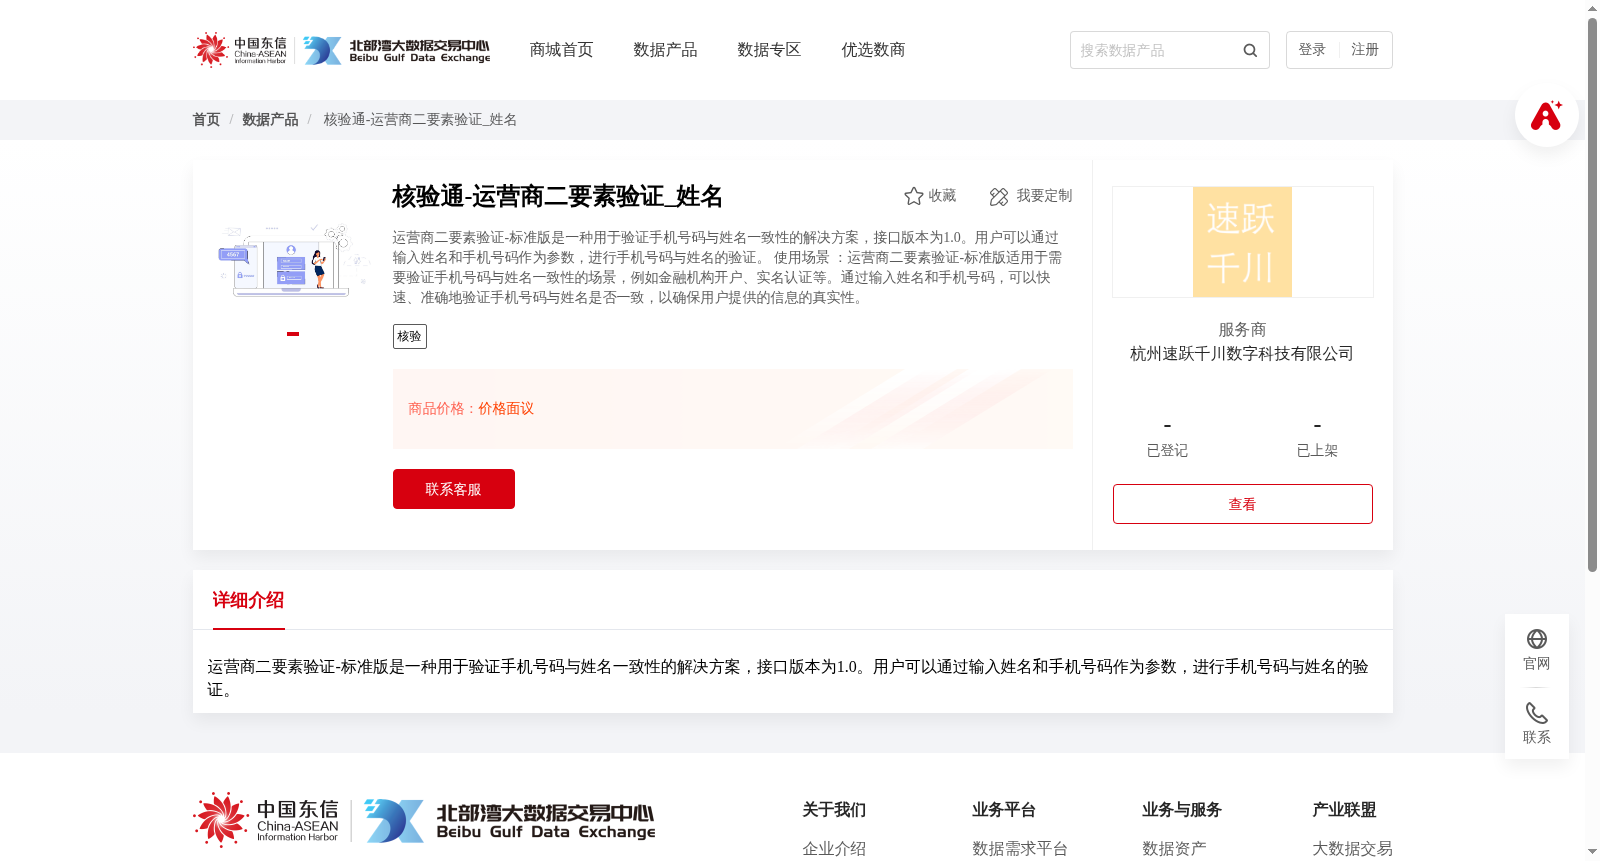
Task: Click the footer China-ASEAN logo
Action: [x=266, y=820]
